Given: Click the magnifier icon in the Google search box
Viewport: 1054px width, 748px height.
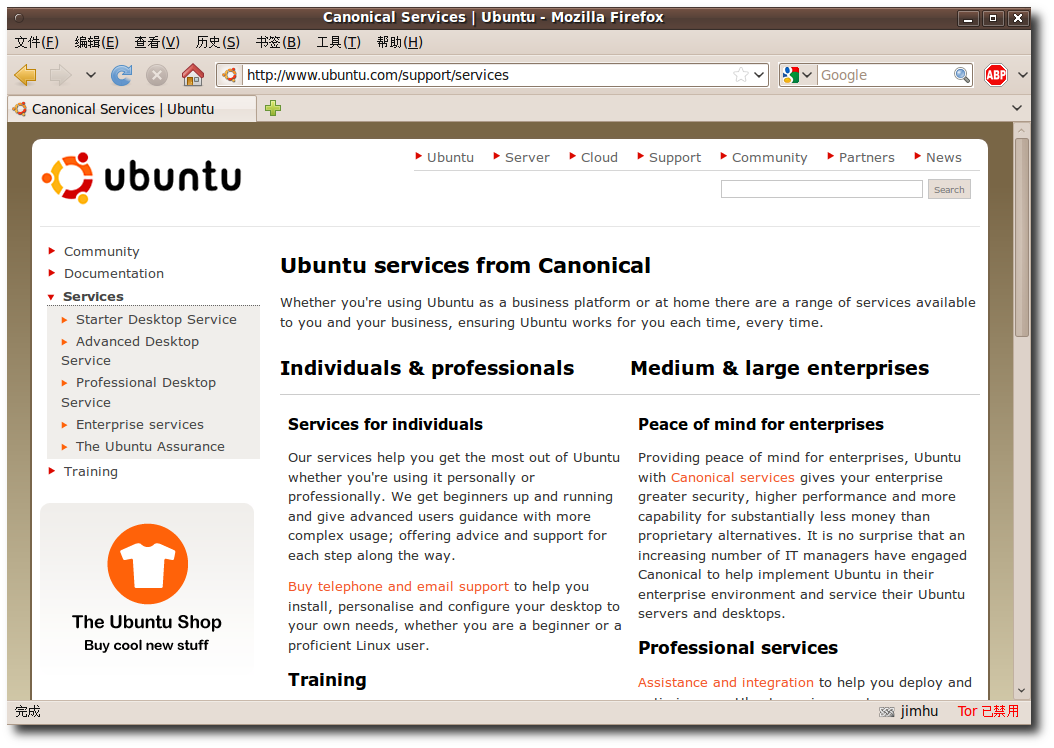Looking at the screenshot, I should (962, 75).
